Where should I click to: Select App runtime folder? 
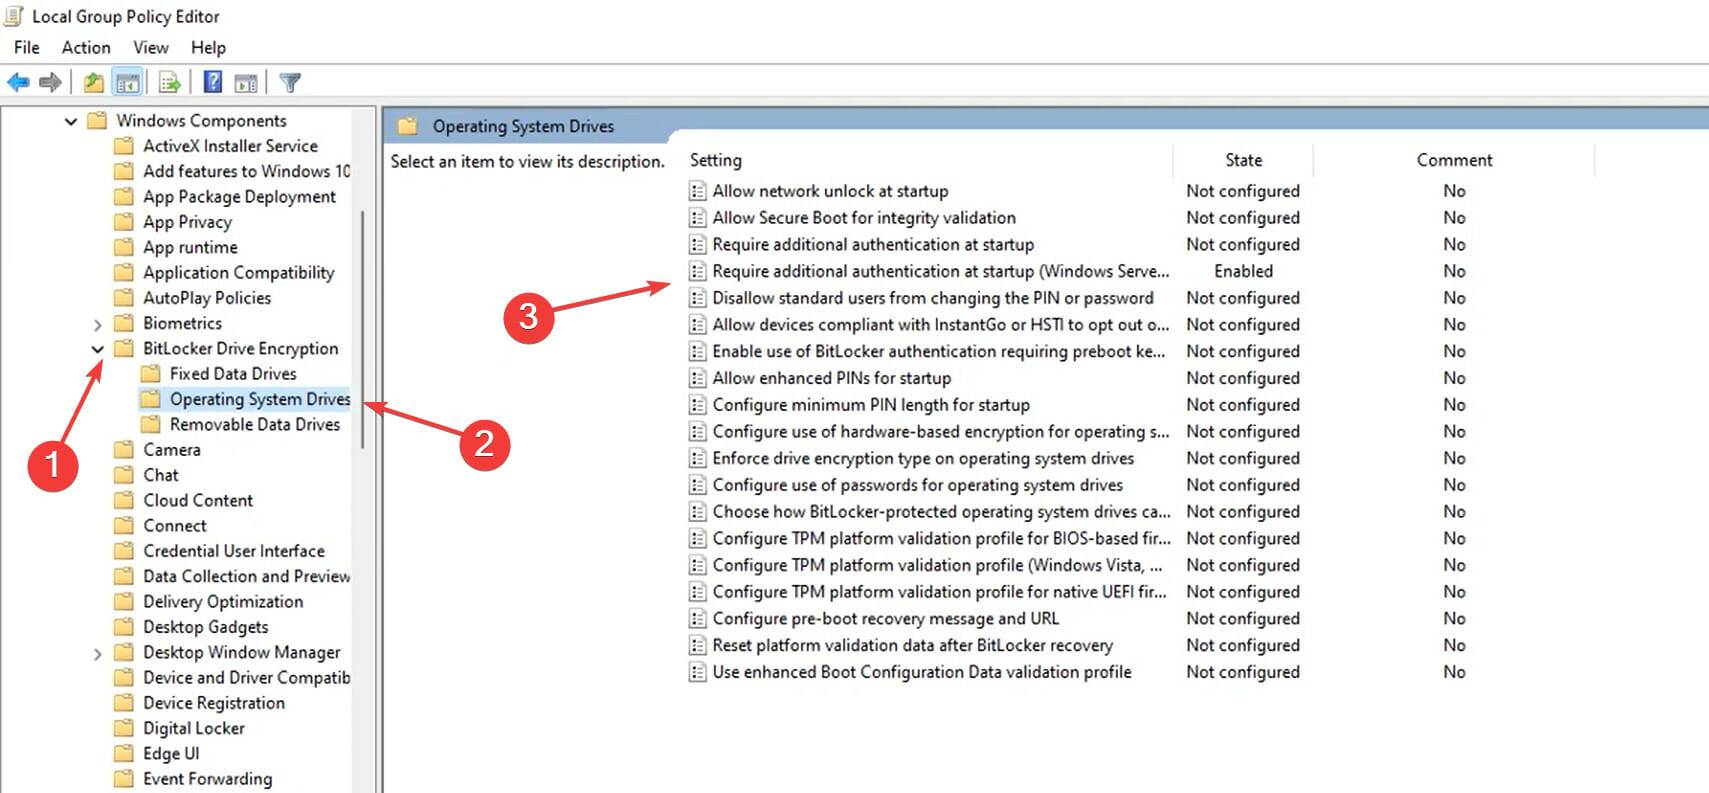pyautogui.click(x=190, y=247)
